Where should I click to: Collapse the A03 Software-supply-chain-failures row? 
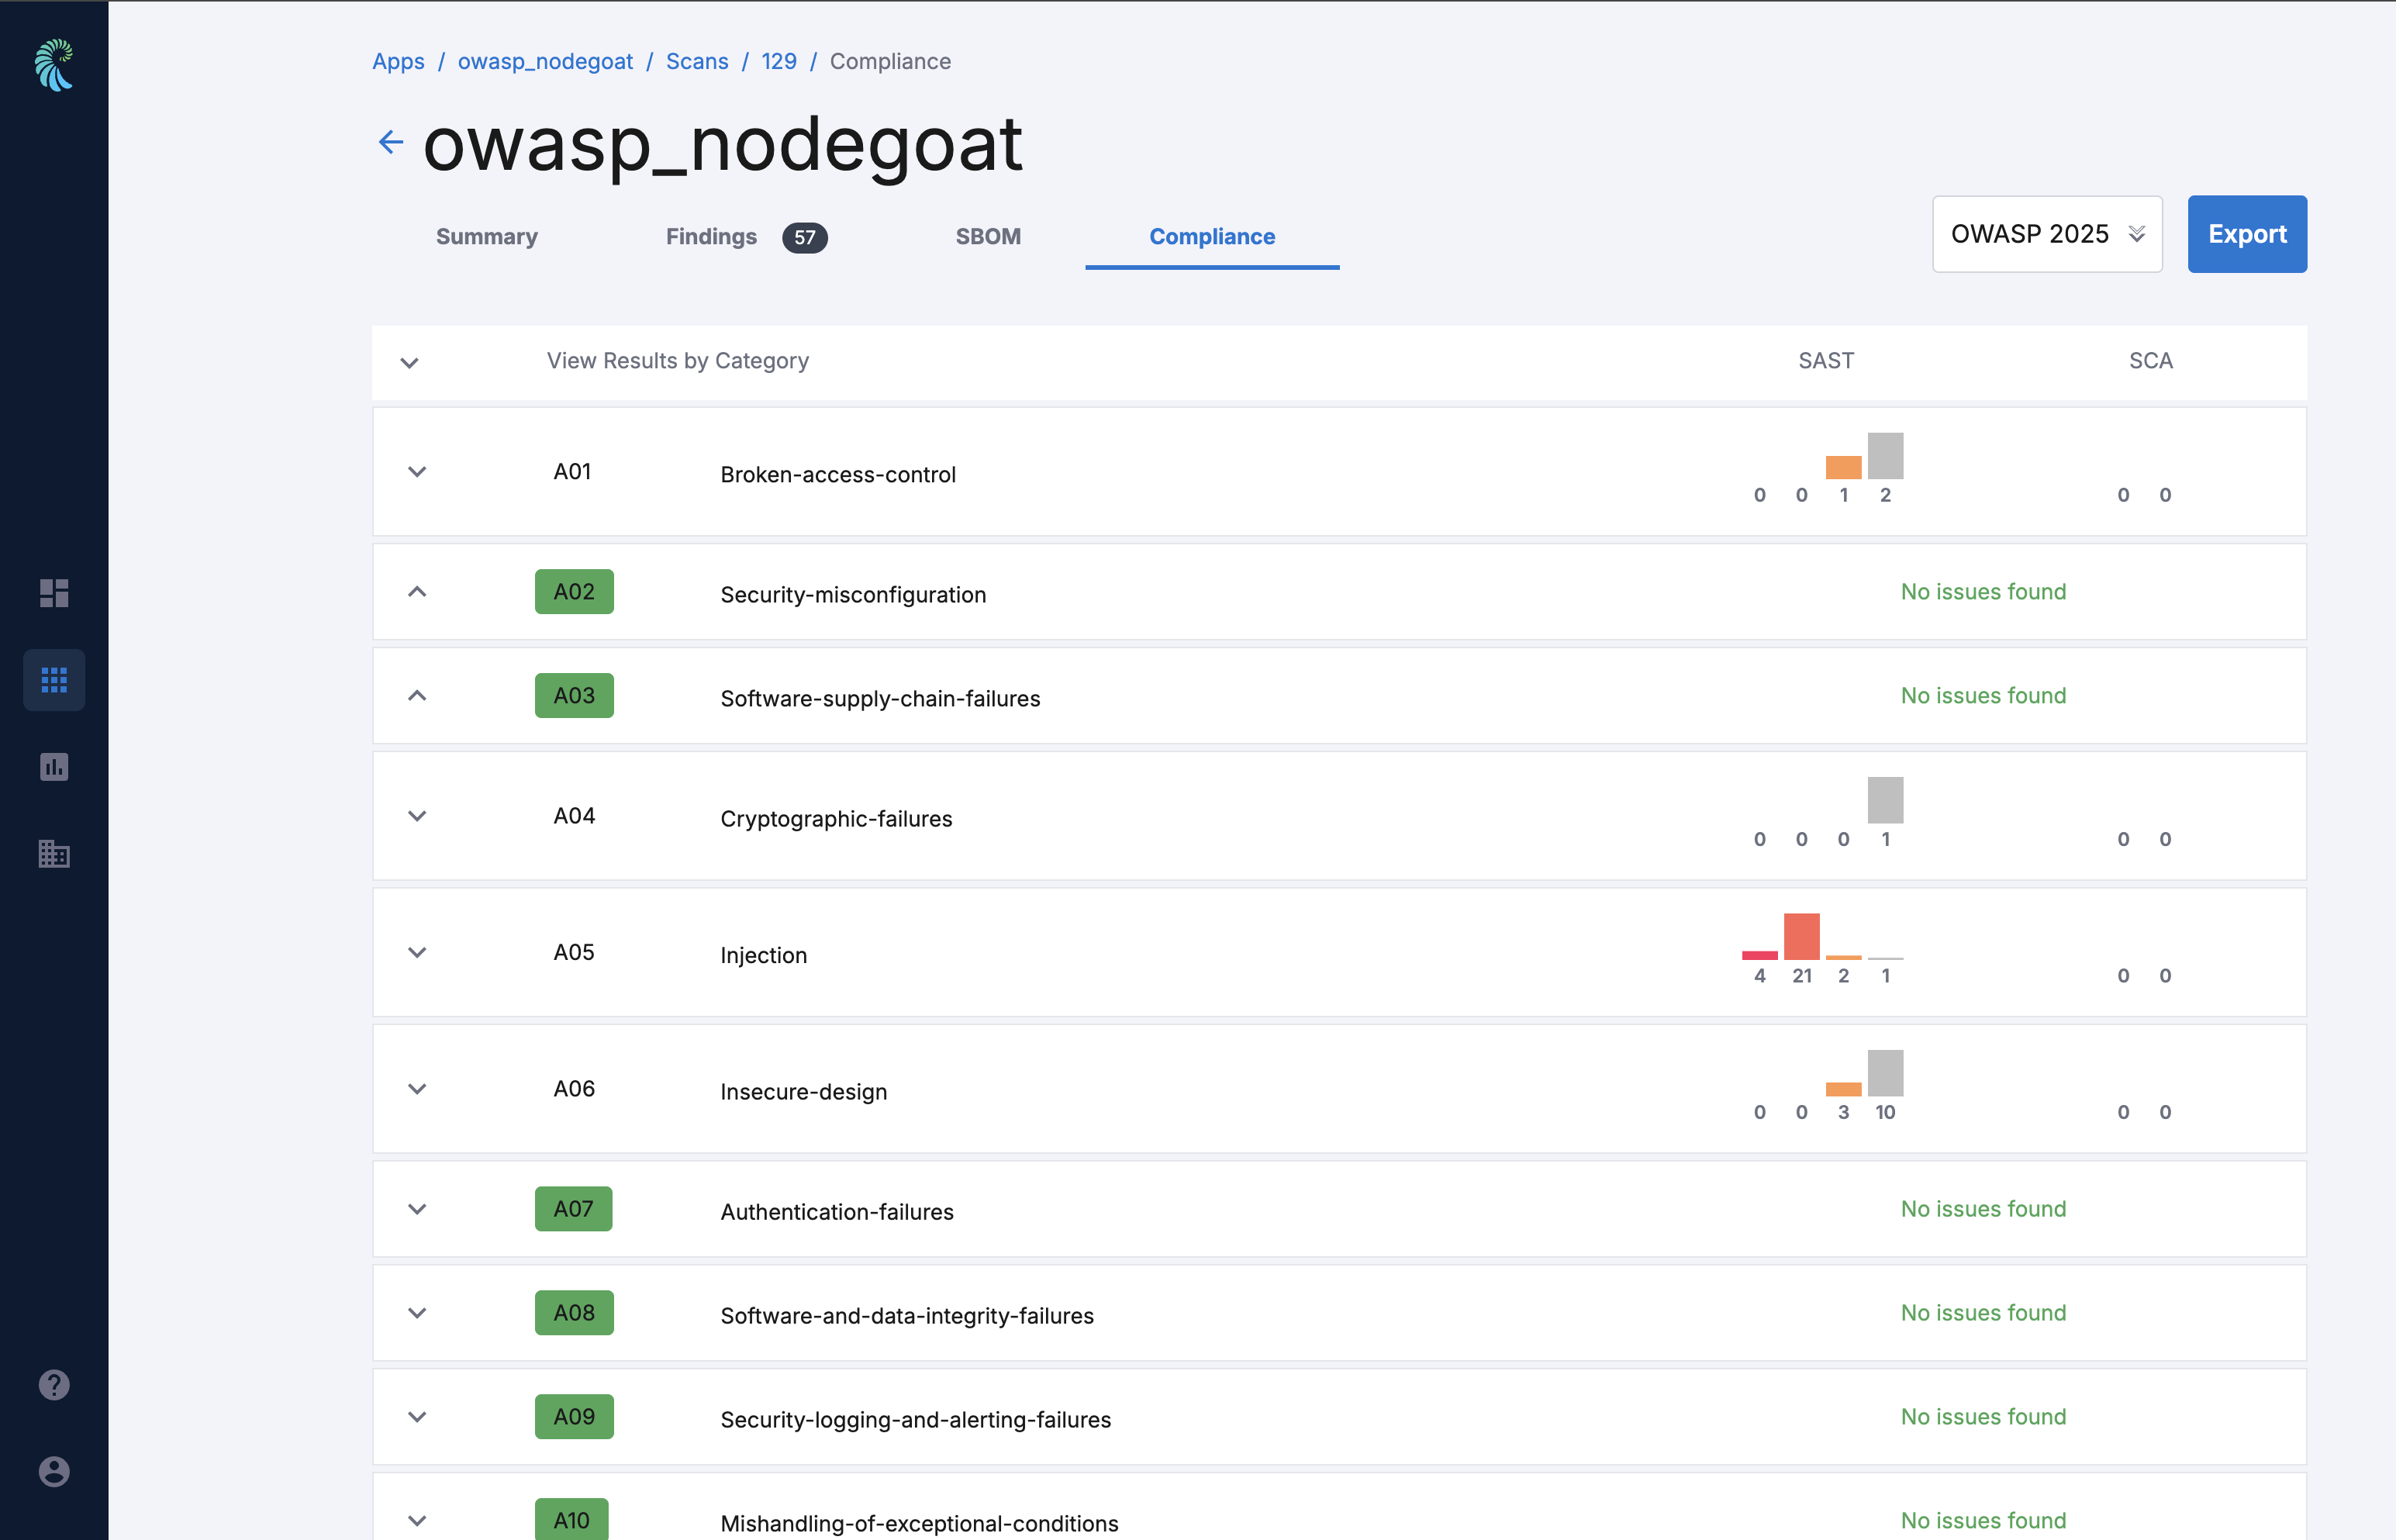click(x=417, y=696)
